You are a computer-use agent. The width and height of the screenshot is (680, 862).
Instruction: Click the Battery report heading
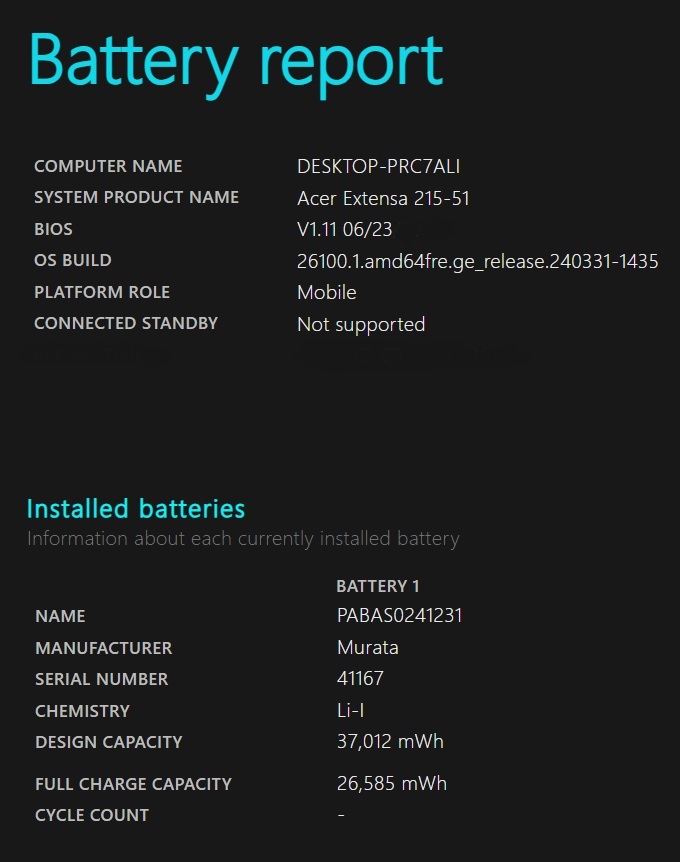pyautogui.click(x=236, y=60)
